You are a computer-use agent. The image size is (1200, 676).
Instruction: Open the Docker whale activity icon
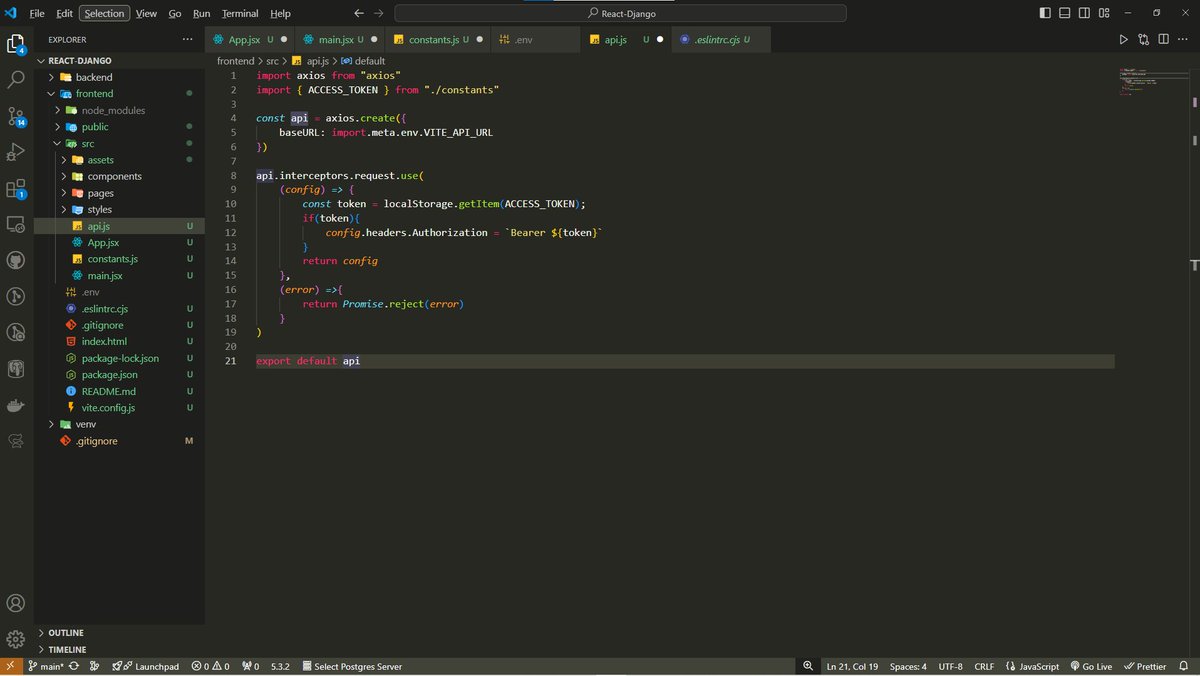tap(16, 405)
